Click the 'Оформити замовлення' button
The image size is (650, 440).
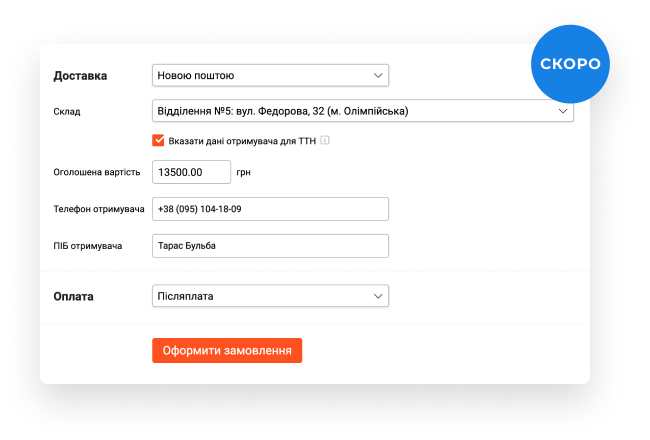coord(227,350)
